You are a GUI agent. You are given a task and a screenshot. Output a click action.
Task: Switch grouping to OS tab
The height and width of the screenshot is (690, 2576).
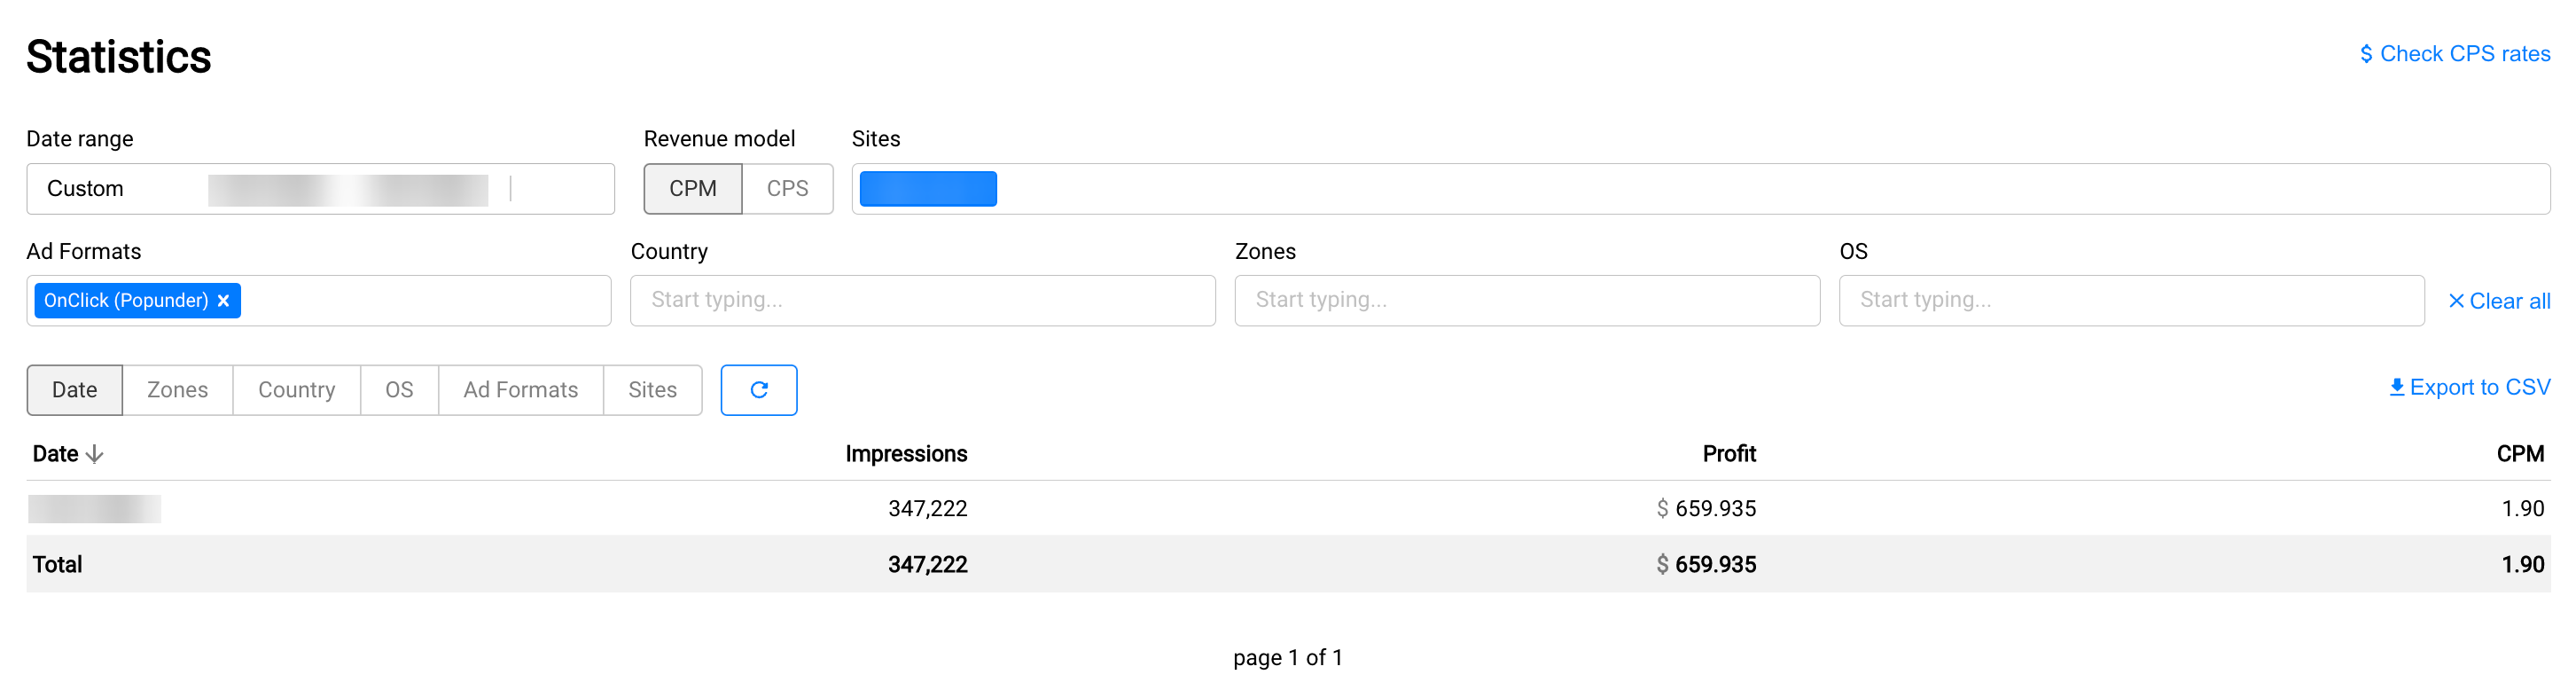pyautogui.click(x=399, y=390)
